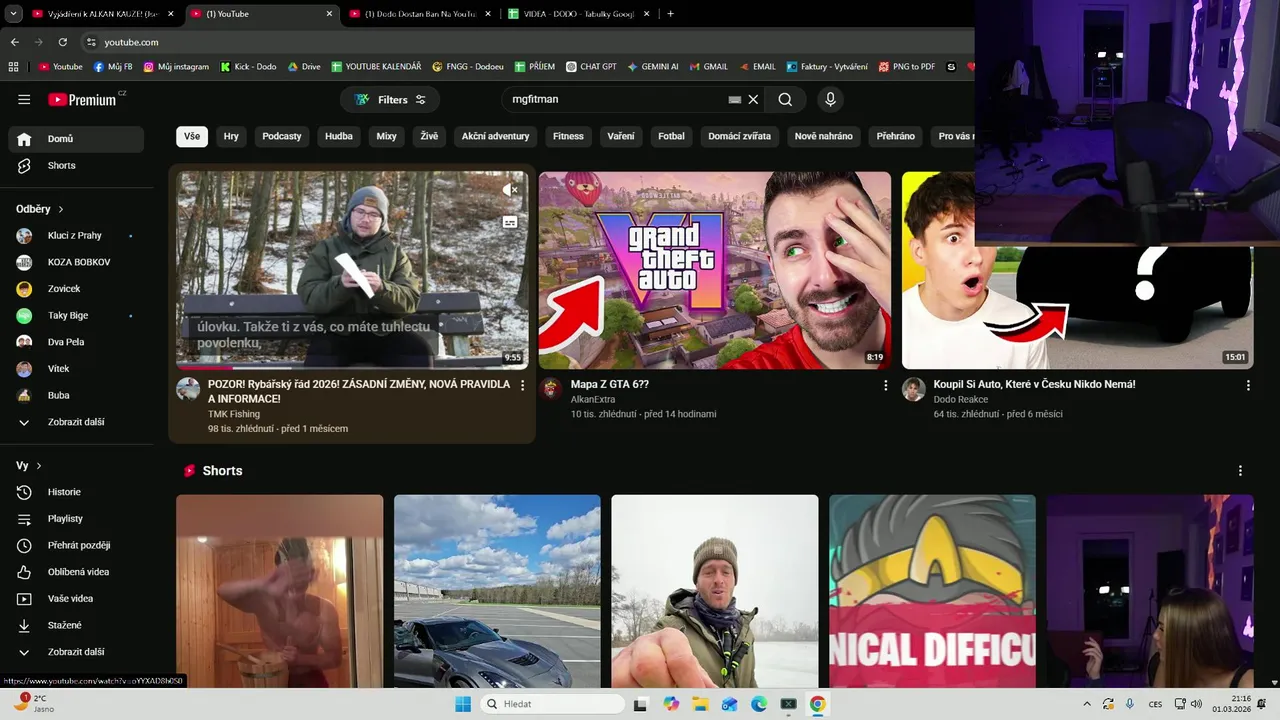Open Vaše videa in the sidebar
This screenshot has width=1280, height=720.
pyautogui.click(x=76, y=599)
